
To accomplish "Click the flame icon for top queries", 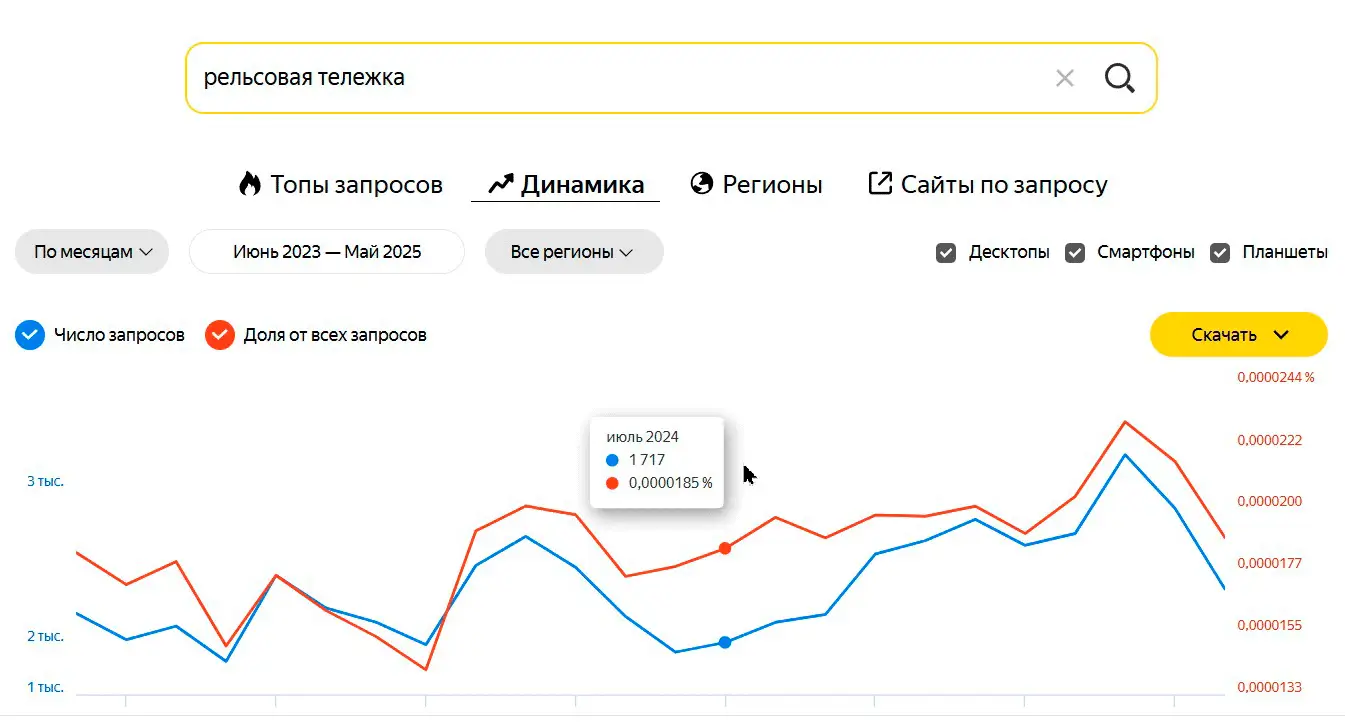I will (x=249, y=184).
